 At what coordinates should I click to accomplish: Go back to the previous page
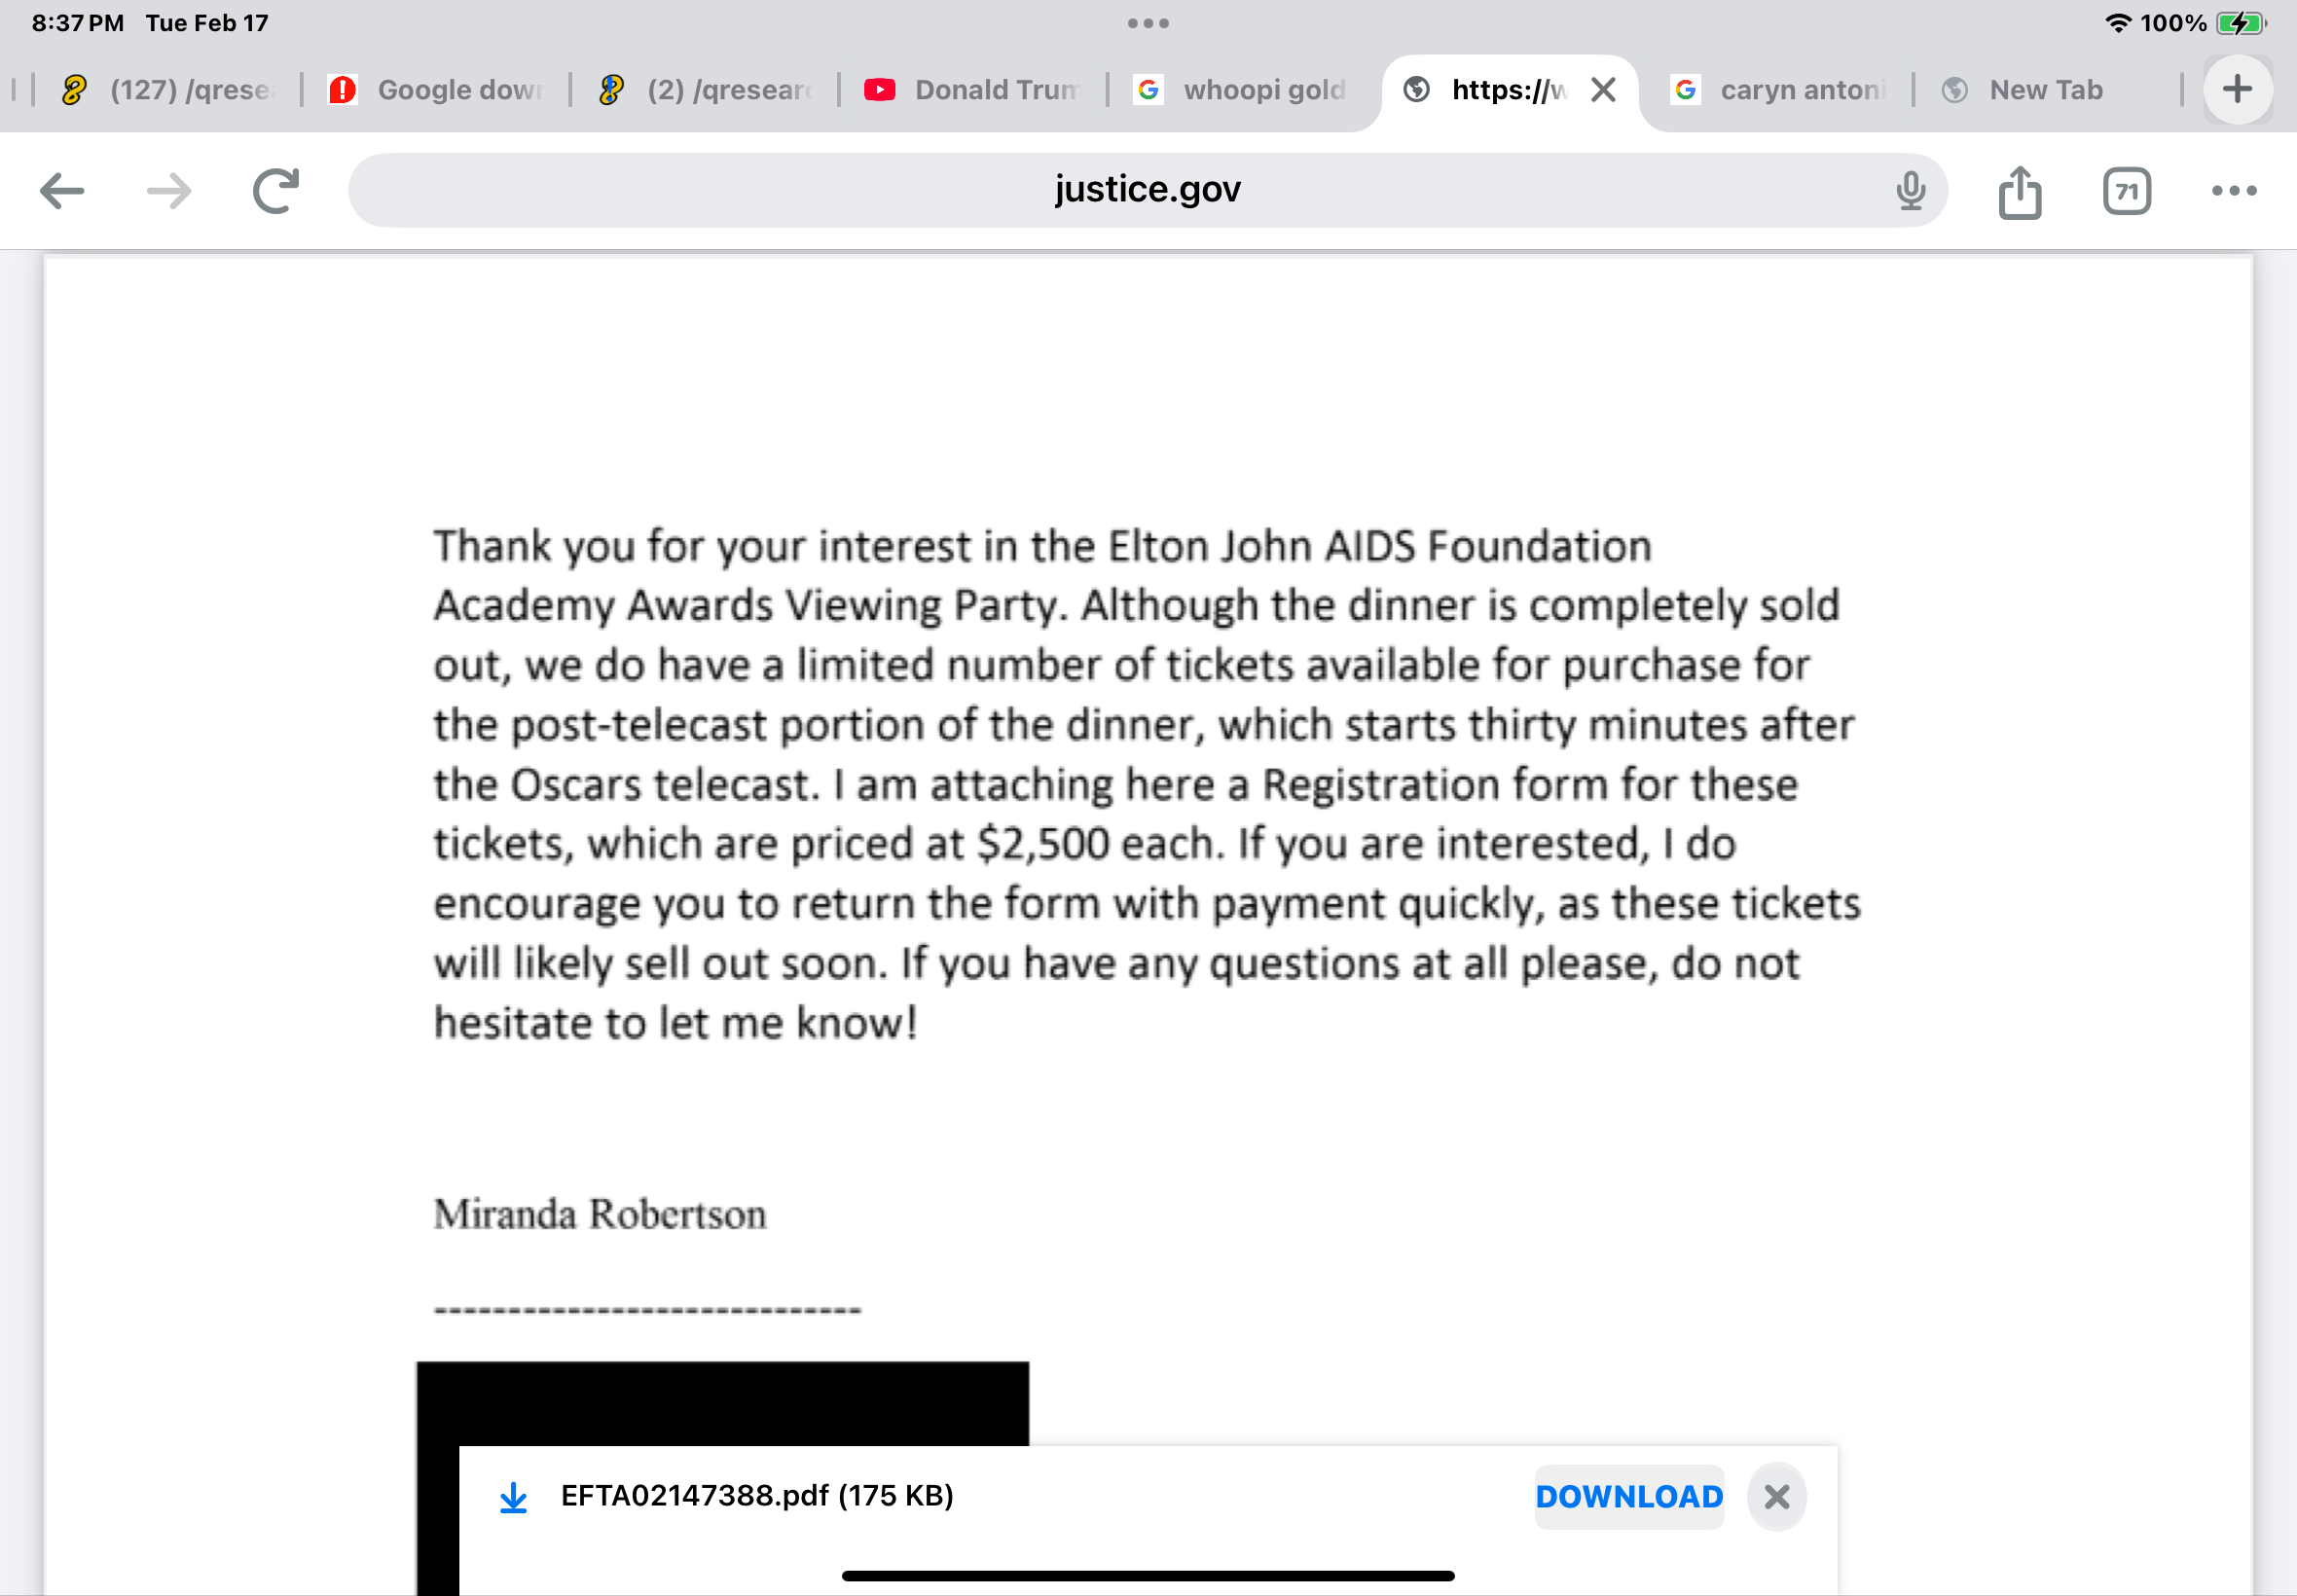pyautogui.click(x=62, y=190)
